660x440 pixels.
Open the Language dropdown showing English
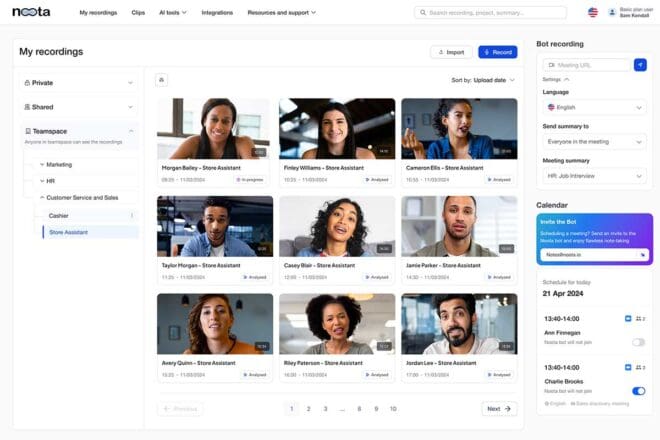(x=595, y=107)
